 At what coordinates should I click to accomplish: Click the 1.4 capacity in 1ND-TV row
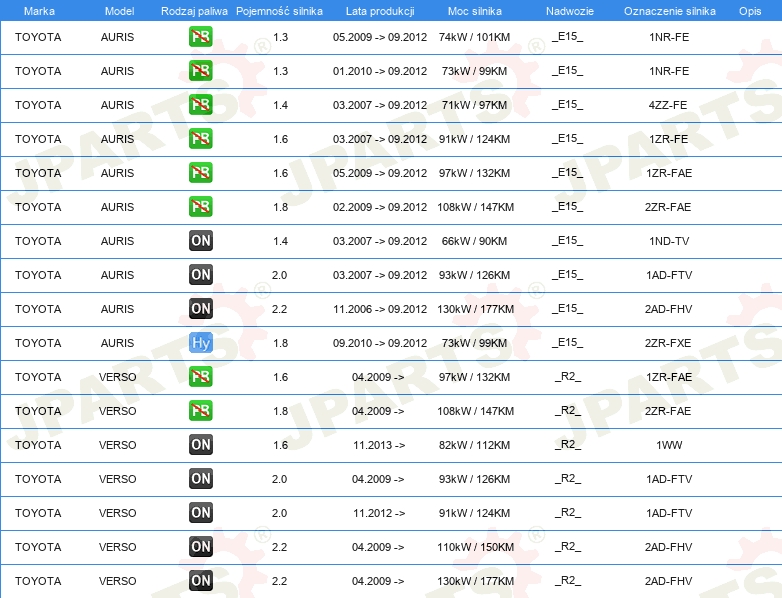pyautogui.click(x=280, y=241)
